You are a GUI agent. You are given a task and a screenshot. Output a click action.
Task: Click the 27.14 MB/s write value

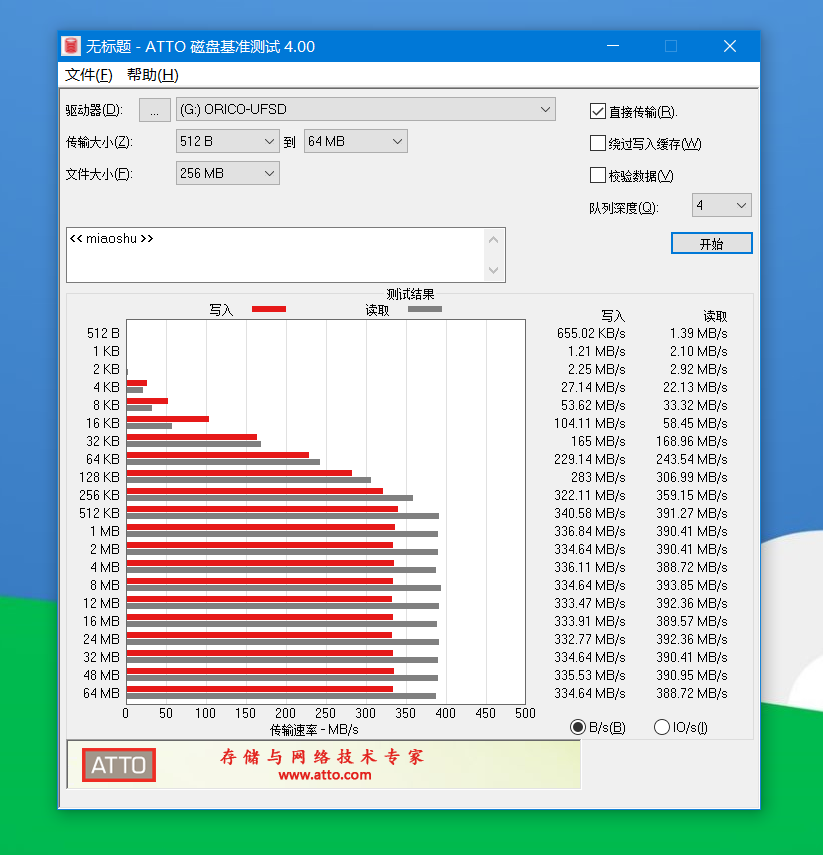pos(593,387)
